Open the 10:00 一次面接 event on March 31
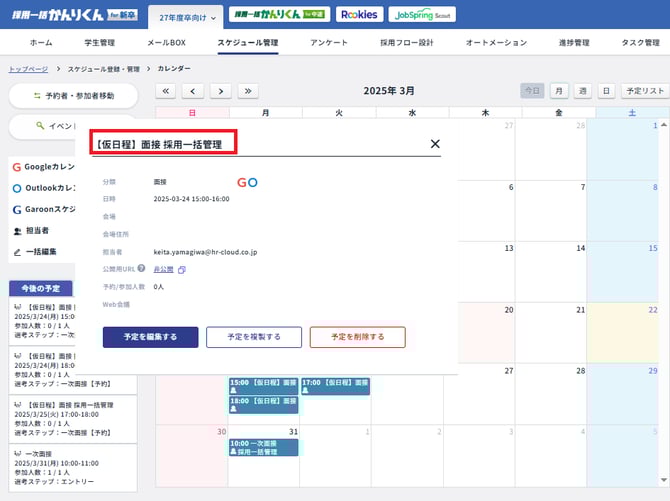Image resolution: width=670 pixels, height=501 pixels. click(263, 447)
